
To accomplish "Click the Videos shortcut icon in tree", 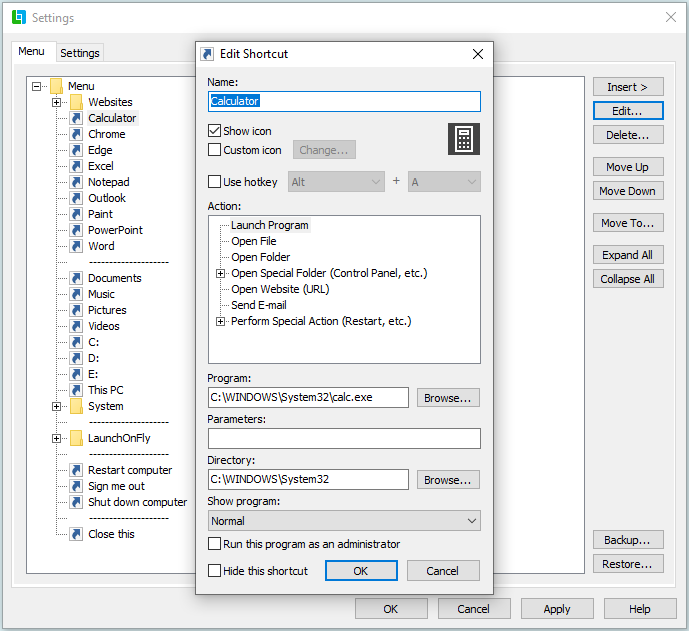I will pyautogui.click(x=76, y=326).
